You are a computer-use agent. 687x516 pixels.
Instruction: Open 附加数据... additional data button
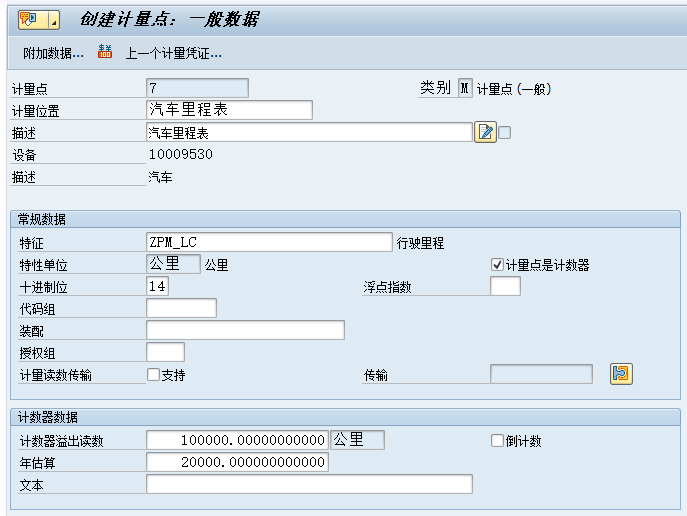pos(53,53)
